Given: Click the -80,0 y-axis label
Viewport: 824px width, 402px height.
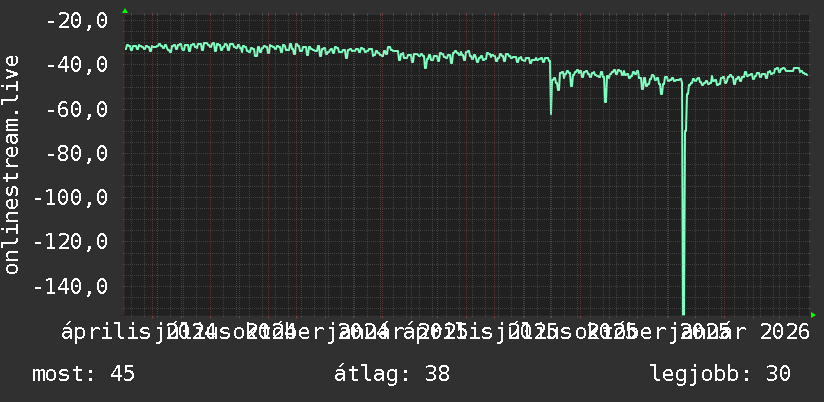Looking at the screenshot, I should [77, 154].
